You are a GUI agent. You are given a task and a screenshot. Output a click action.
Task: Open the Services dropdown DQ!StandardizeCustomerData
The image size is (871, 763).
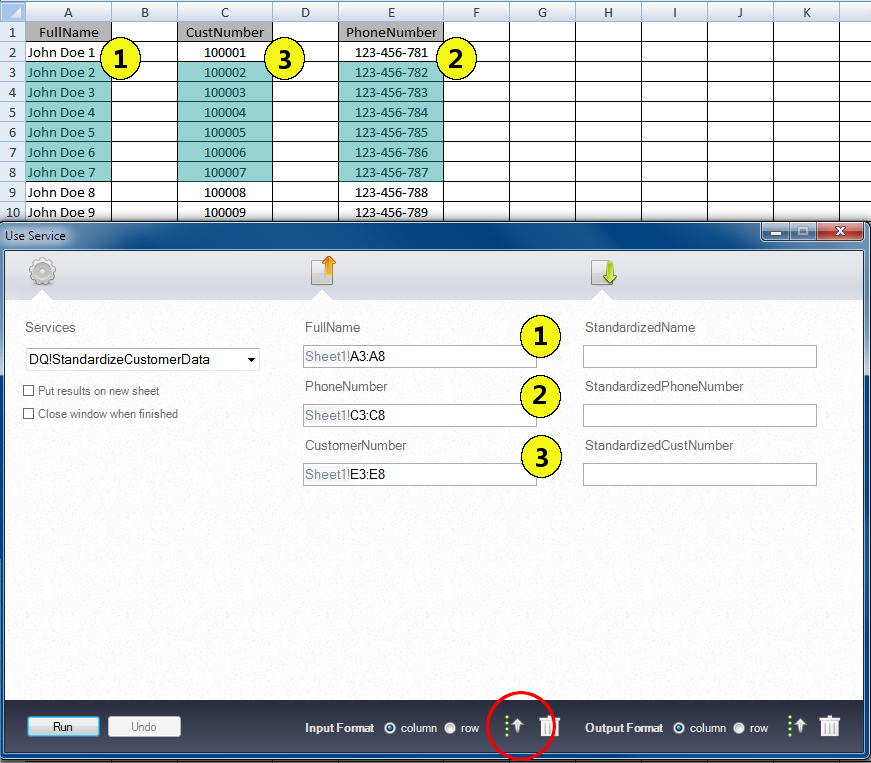(142, 359)
